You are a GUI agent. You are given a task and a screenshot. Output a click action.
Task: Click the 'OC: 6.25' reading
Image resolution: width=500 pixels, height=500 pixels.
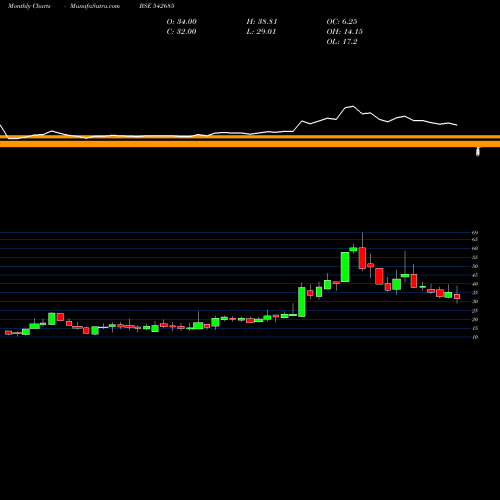(342, 22)
